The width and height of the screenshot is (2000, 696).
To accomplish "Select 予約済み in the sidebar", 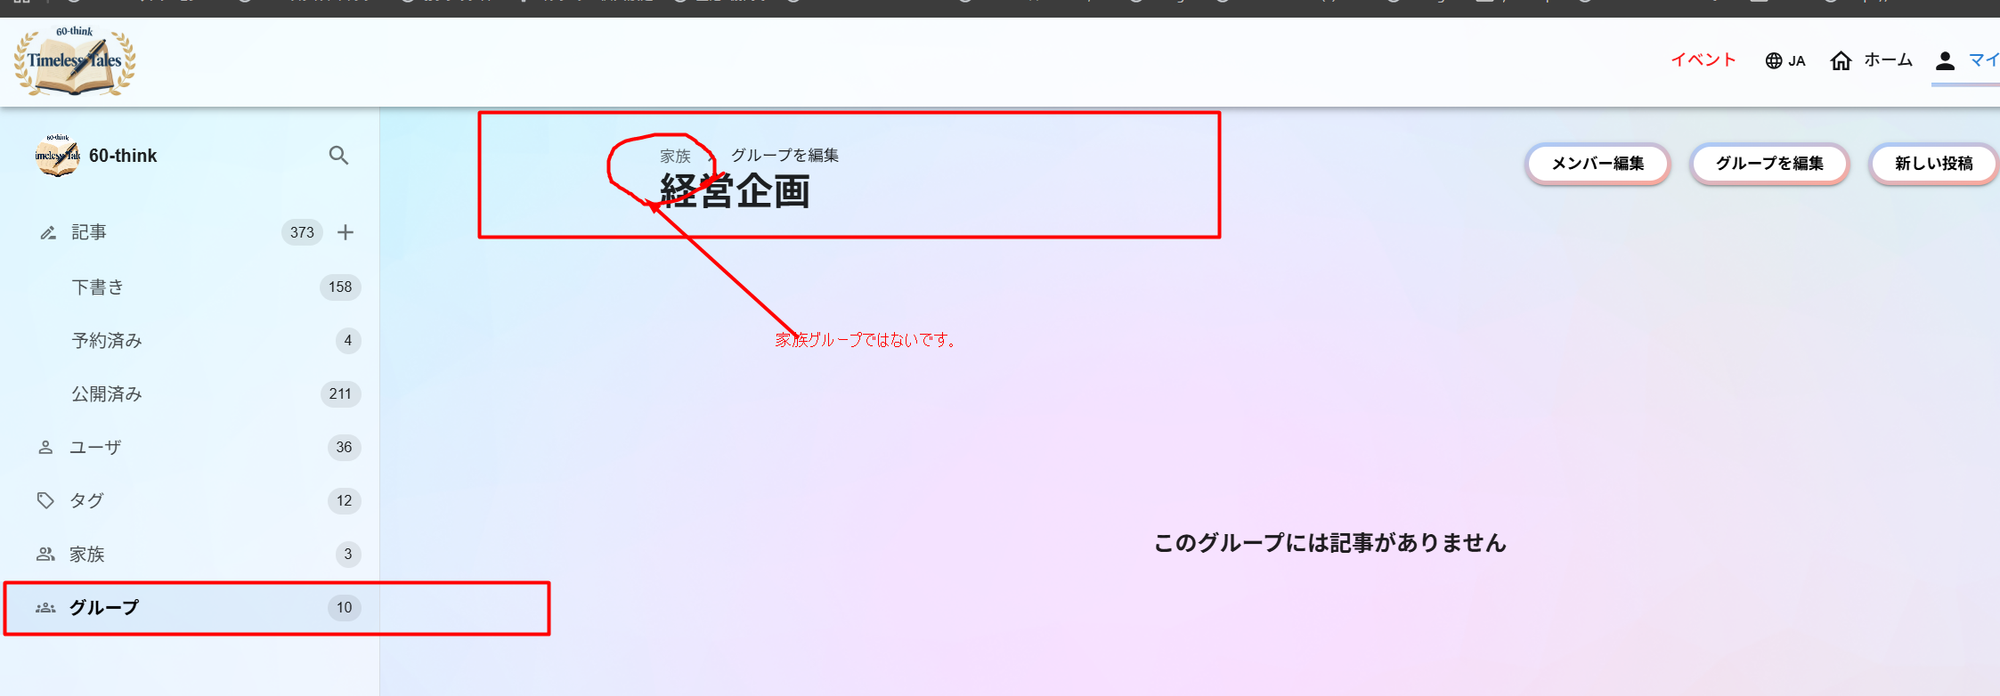I will coord(107,341).
